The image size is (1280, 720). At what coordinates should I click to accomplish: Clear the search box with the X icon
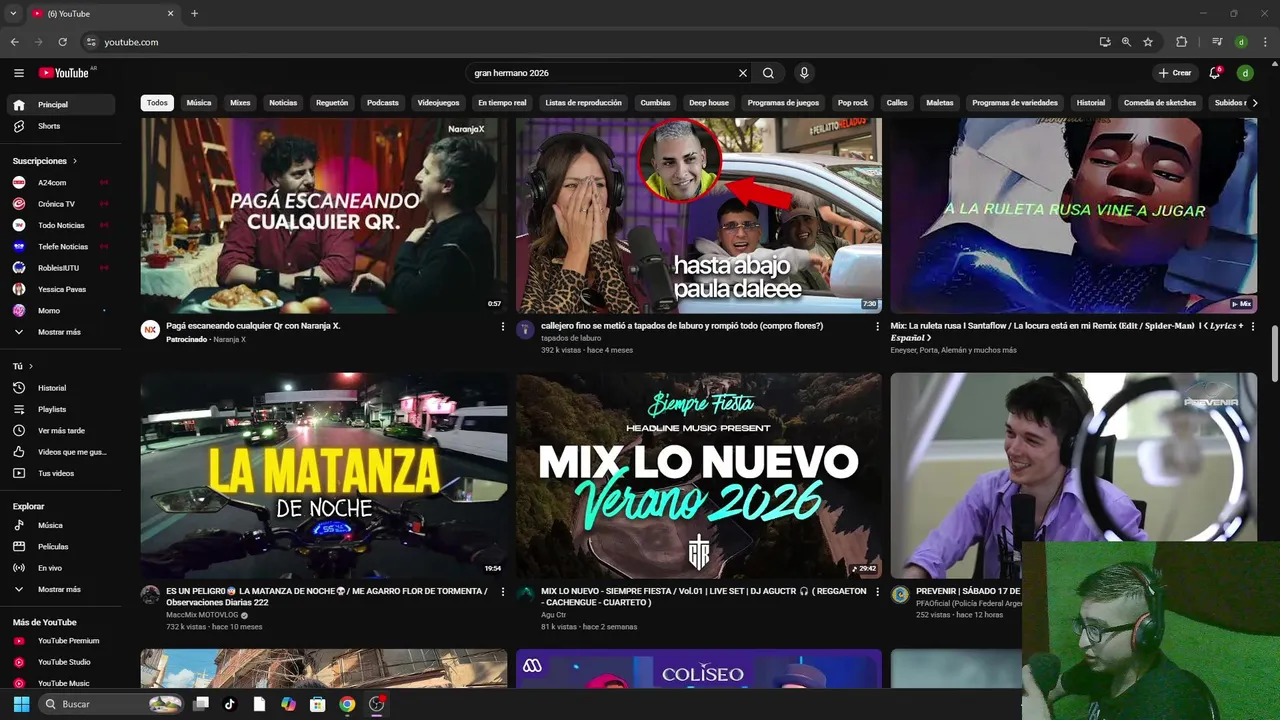click(x=743, y=73)
